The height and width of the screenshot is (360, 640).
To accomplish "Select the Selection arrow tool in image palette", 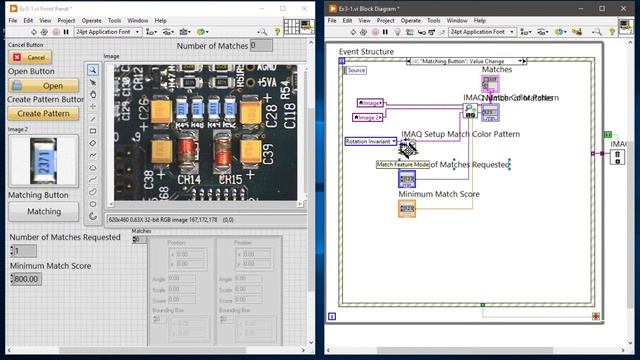I will [x=93, y=82].
